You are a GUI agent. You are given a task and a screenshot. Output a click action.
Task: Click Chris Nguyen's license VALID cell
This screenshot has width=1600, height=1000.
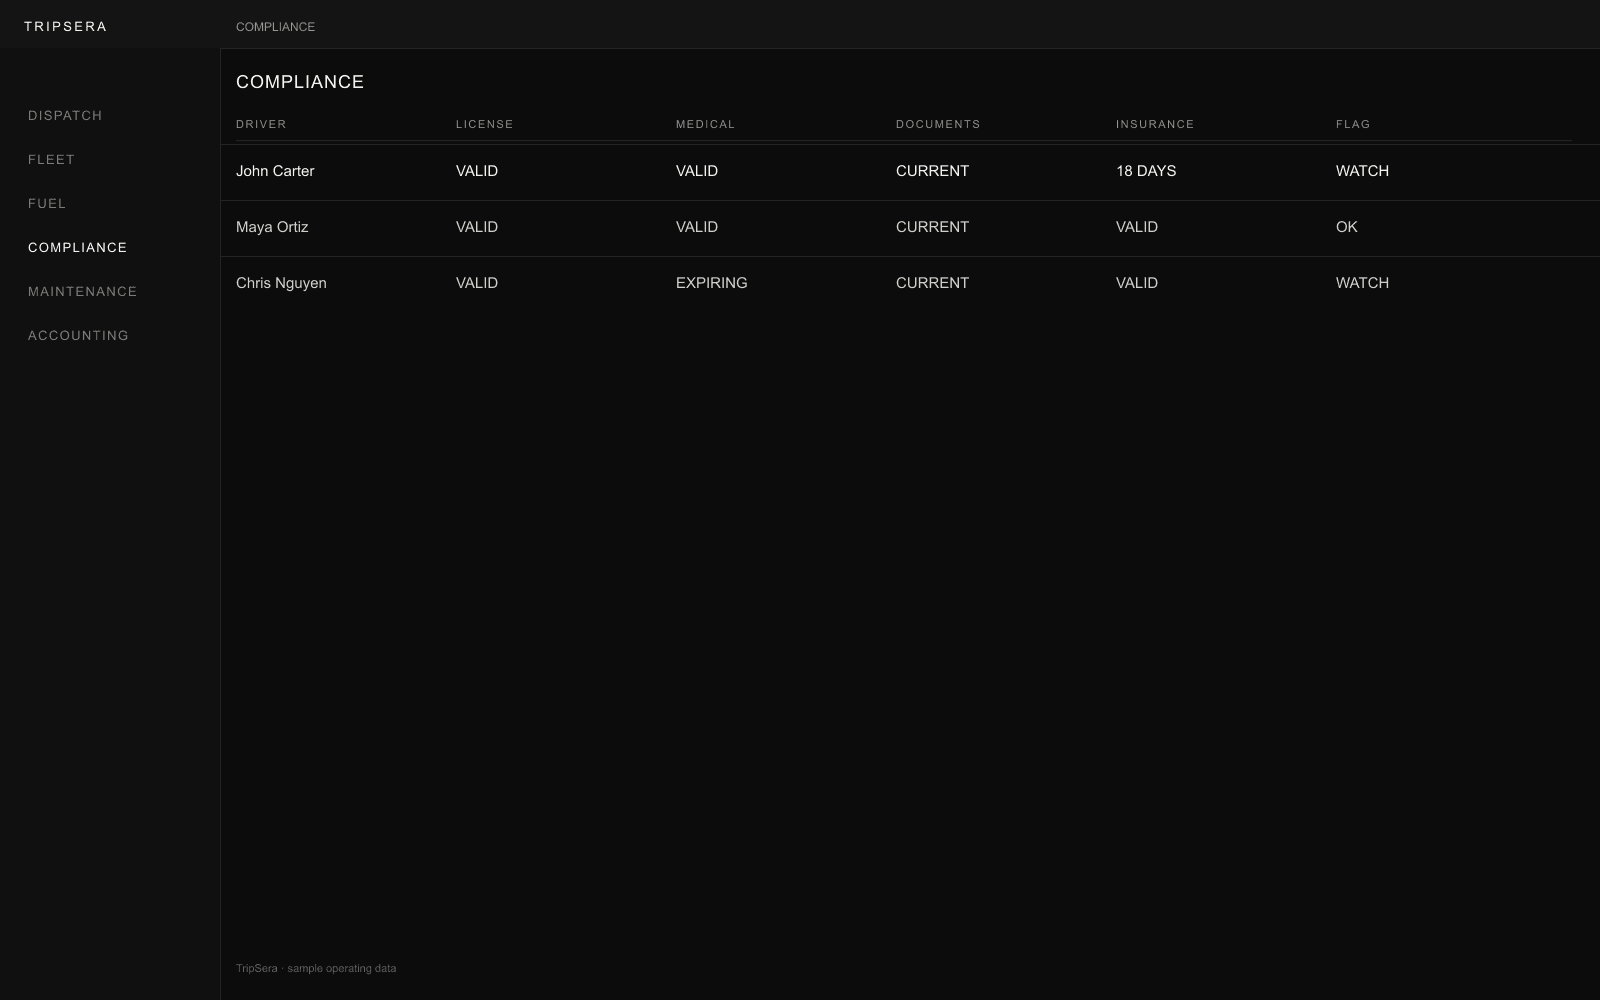[x=477, y=283]
